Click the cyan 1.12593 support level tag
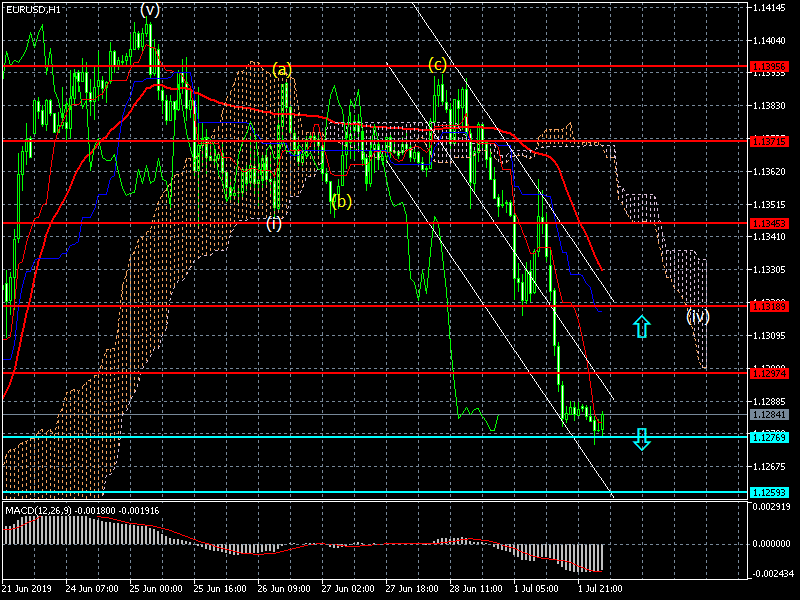The width and height of the screenshot is (800, 600). 769,492
